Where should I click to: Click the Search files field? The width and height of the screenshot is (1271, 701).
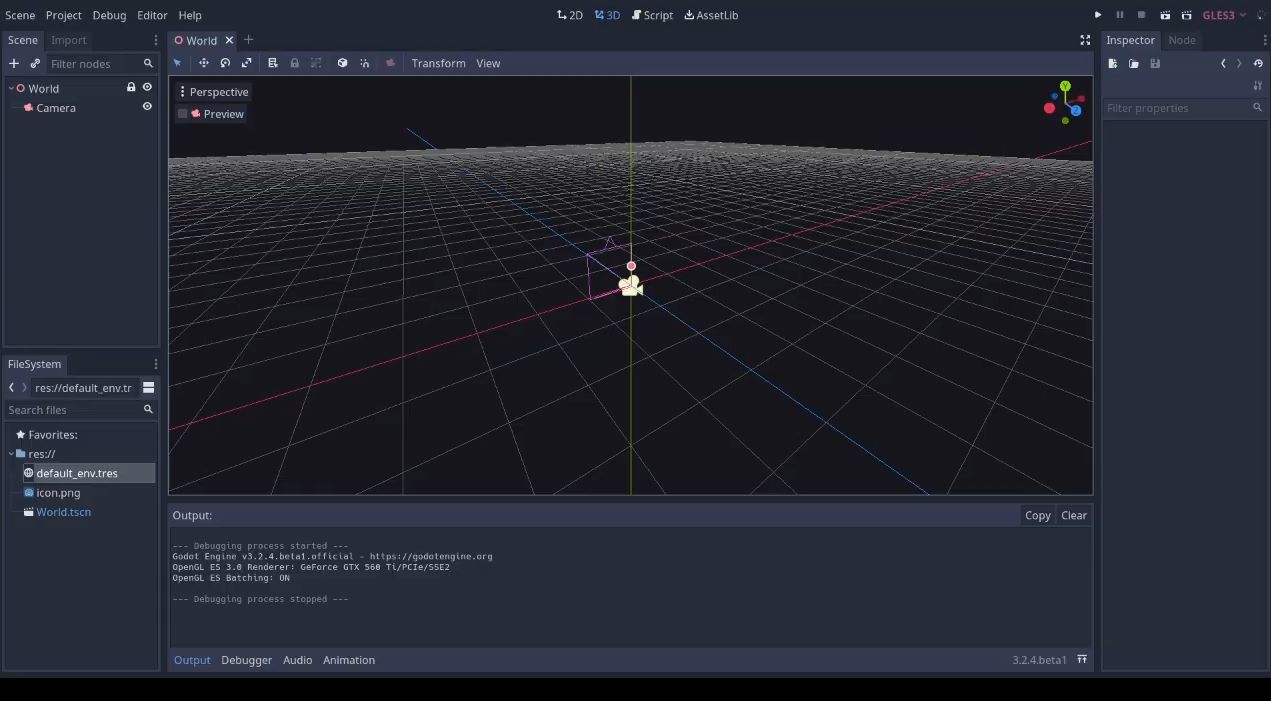coord(80,410)
